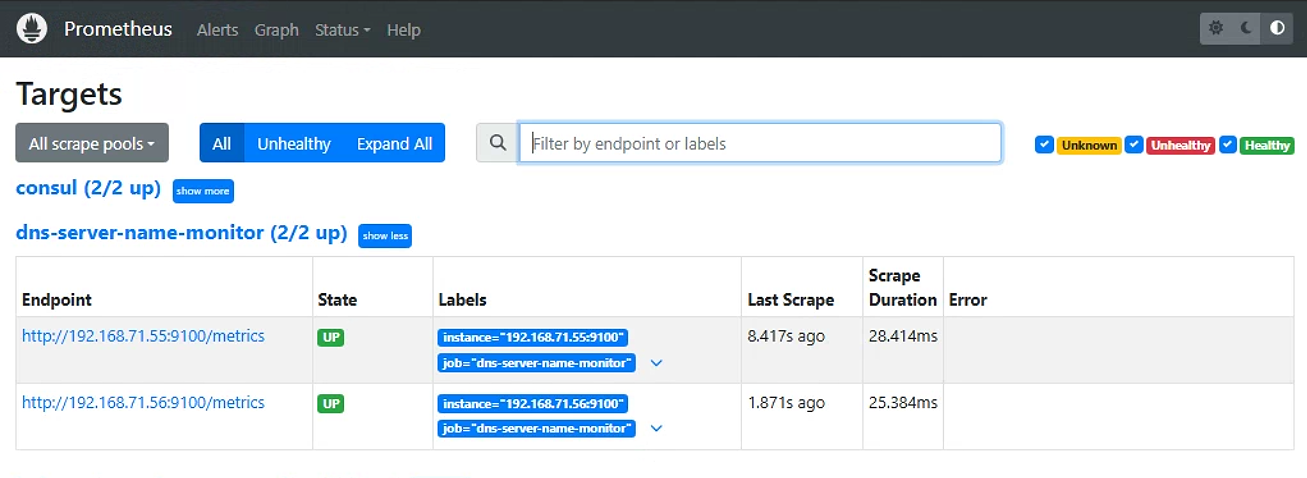
Task: Click the Prometheus brand title
Action: pyautogui.click(x=118, y=29)
